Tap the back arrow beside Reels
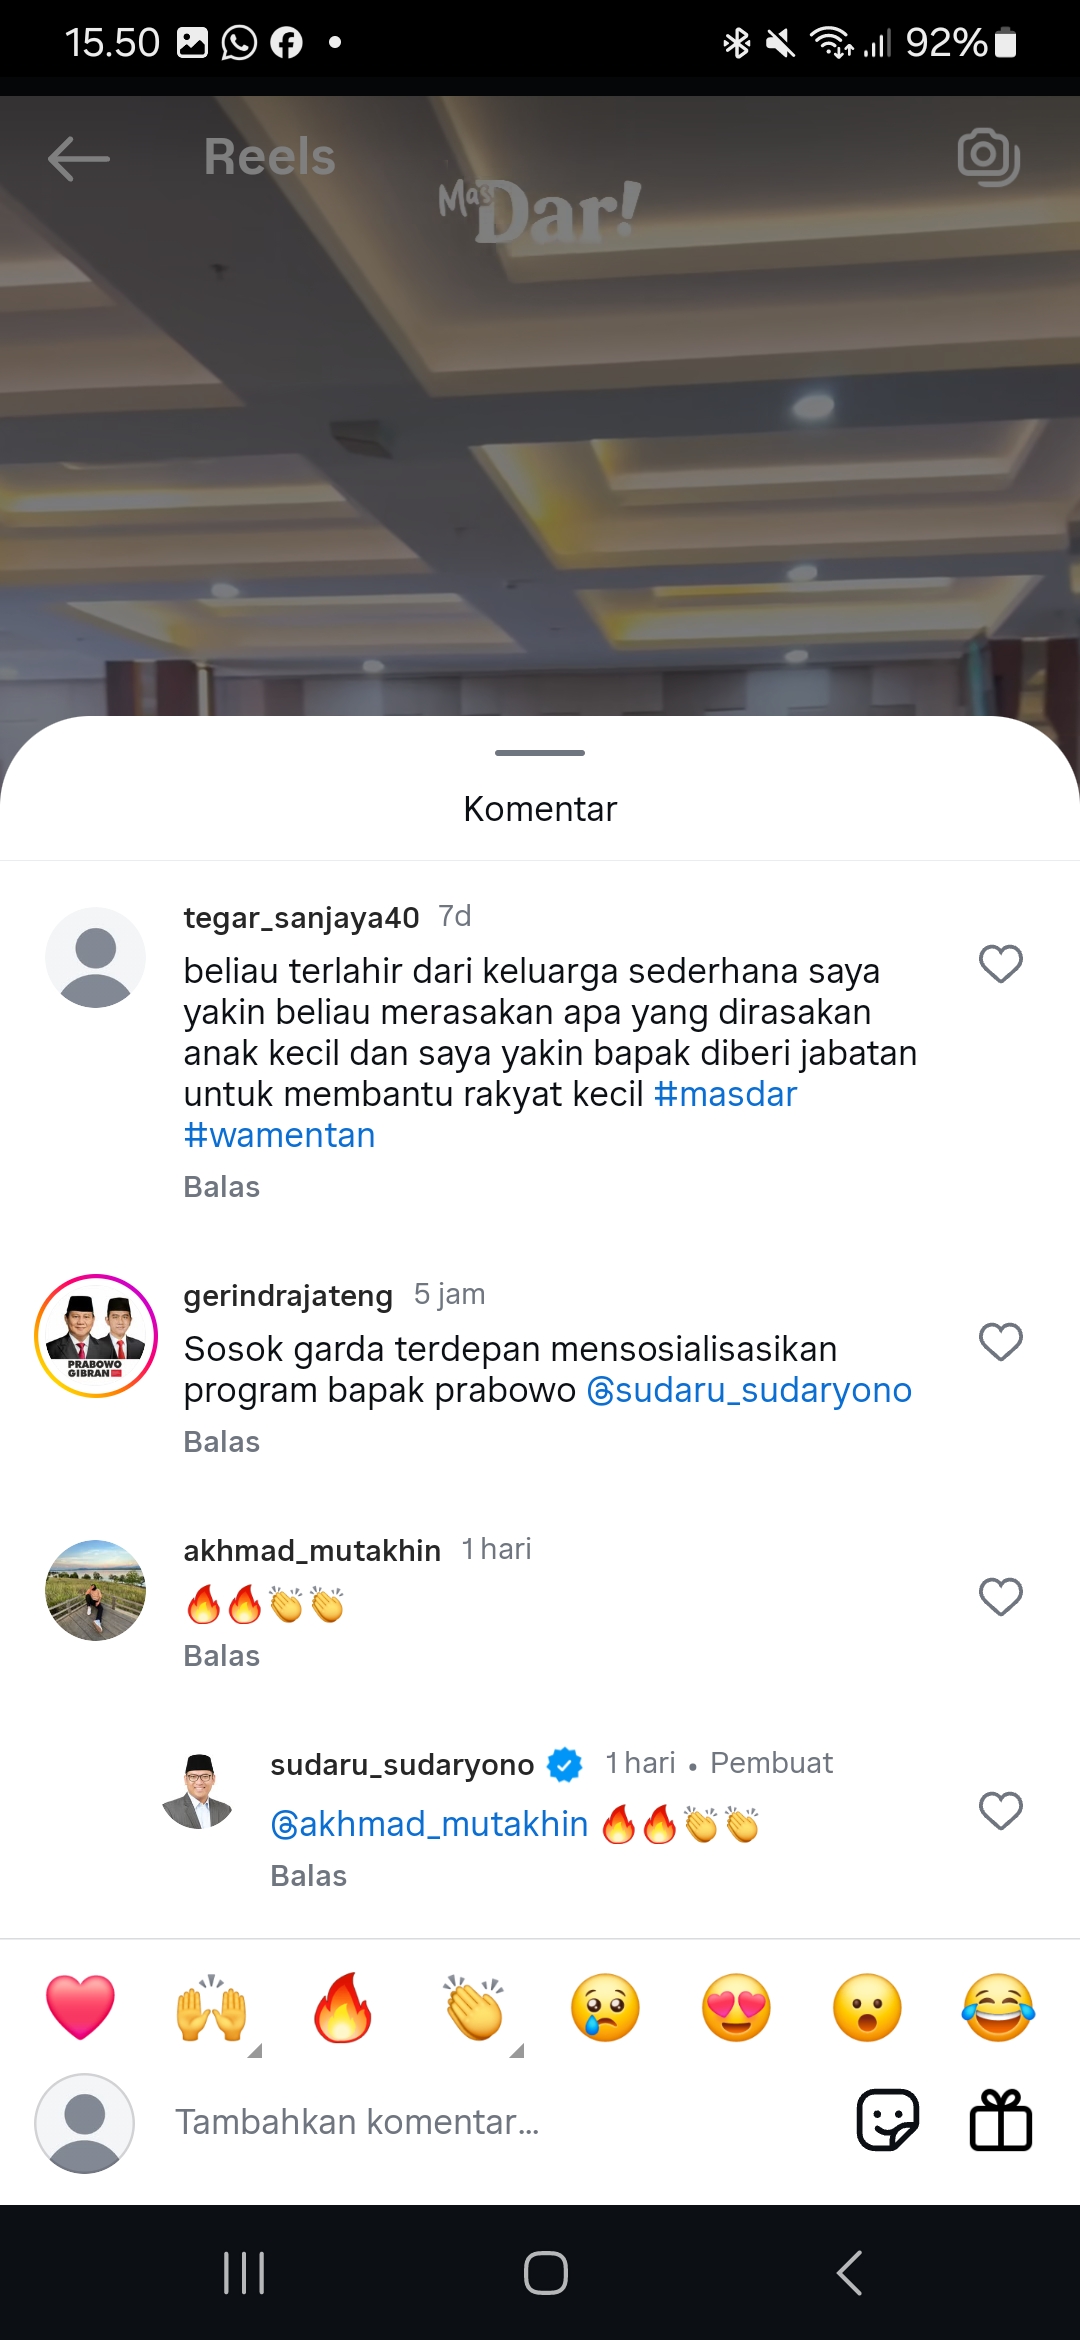This screenshot has width=1080, height=2340. tap(79, 159)
